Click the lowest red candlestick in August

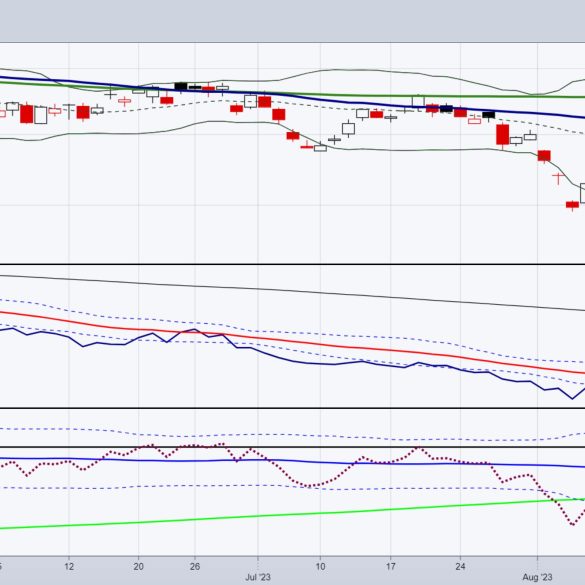pos(572,205)
